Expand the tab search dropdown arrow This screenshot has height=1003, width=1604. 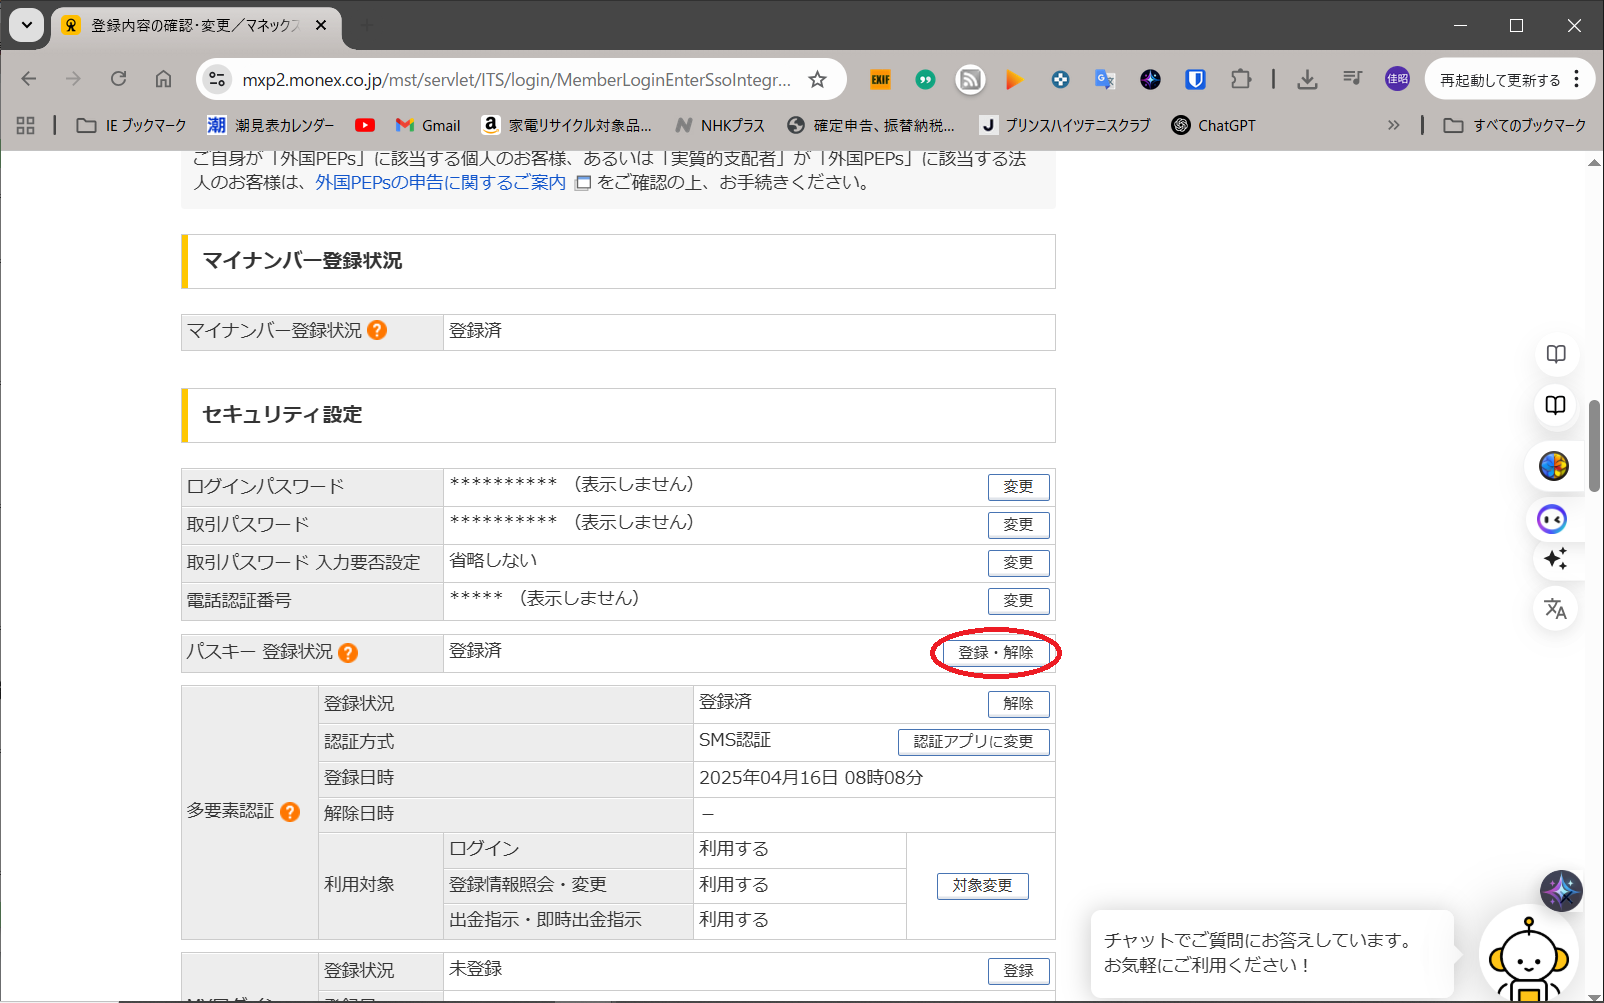tap(27, 25)
